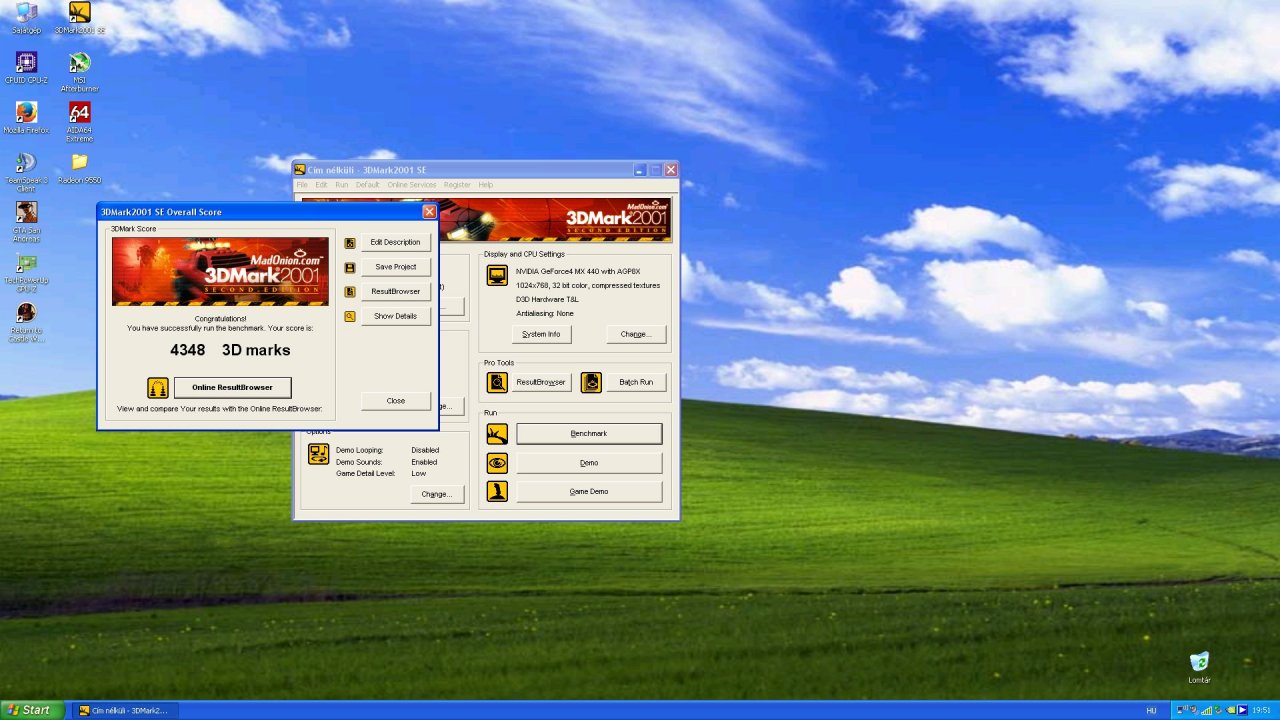Select the TeamSpeak 3 Client desktop icon
Viewport: 1280px width, 720px height.
pos(26,171)
